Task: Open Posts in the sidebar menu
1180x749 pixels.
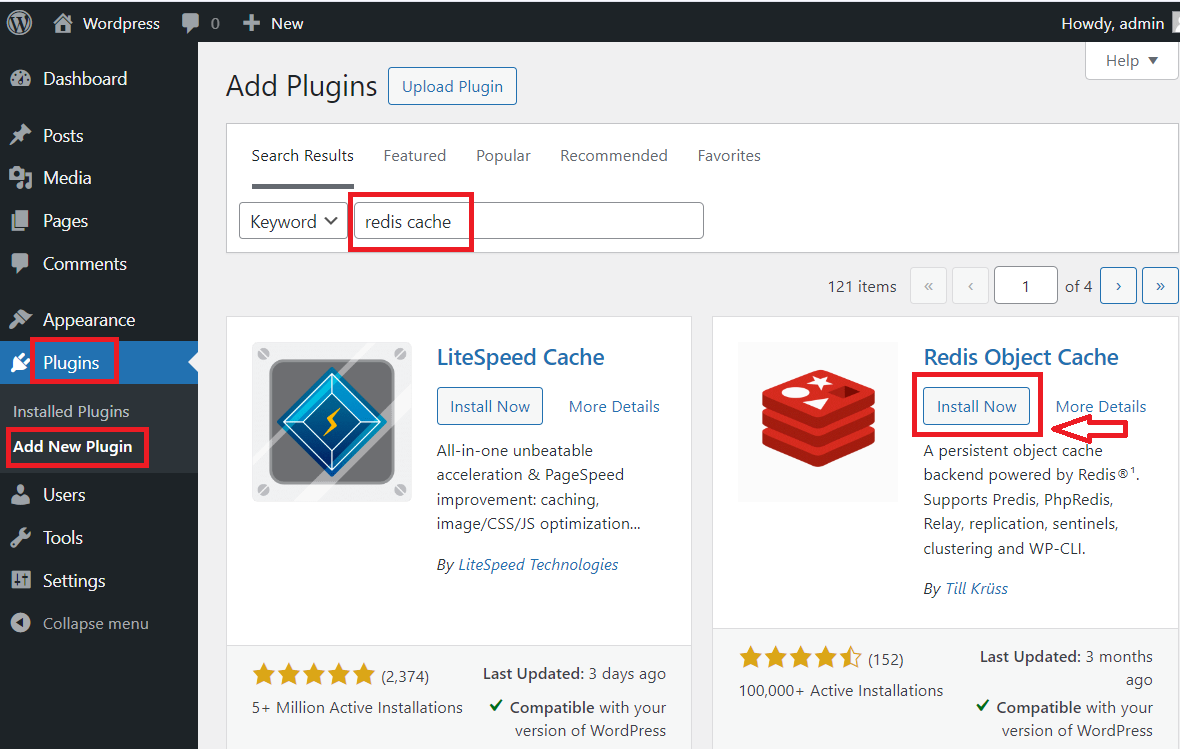Action: pos(63,136)
